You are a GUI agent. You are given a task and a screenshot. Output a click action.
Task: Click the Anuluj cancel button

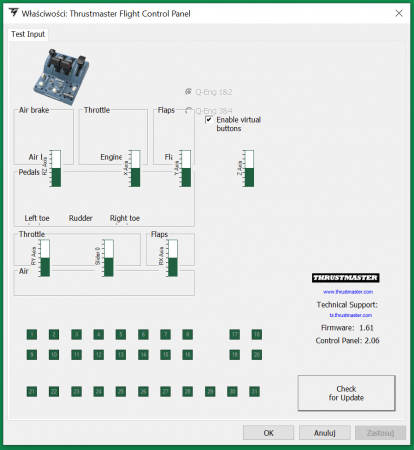click(324, 433)
